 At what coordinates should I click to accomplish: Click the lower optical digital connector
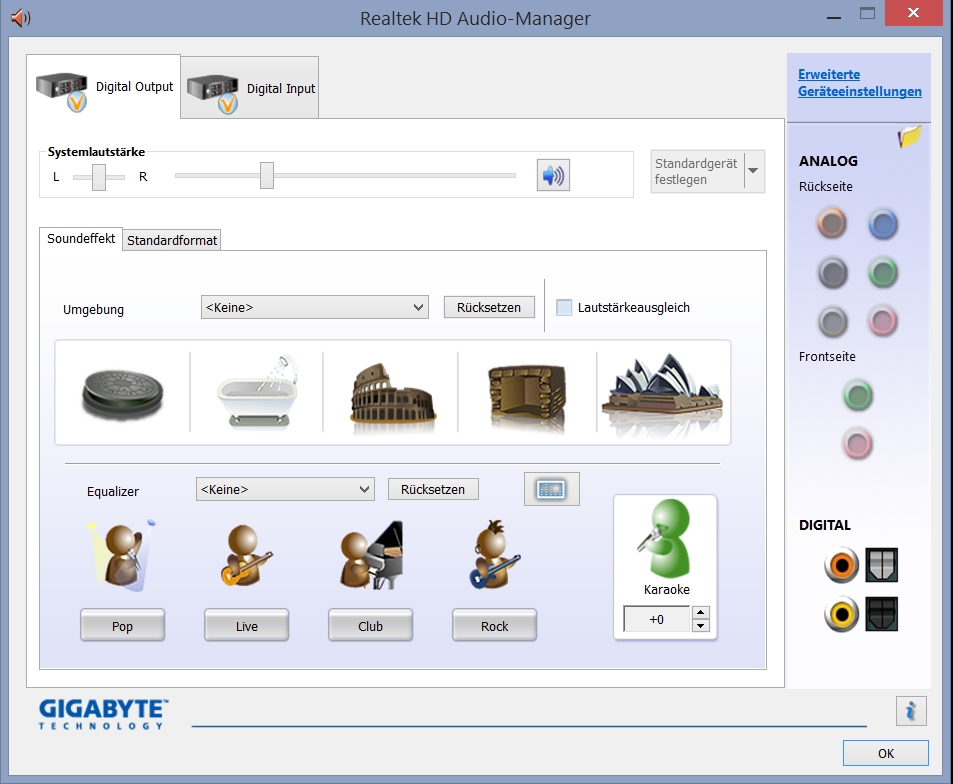881,614
